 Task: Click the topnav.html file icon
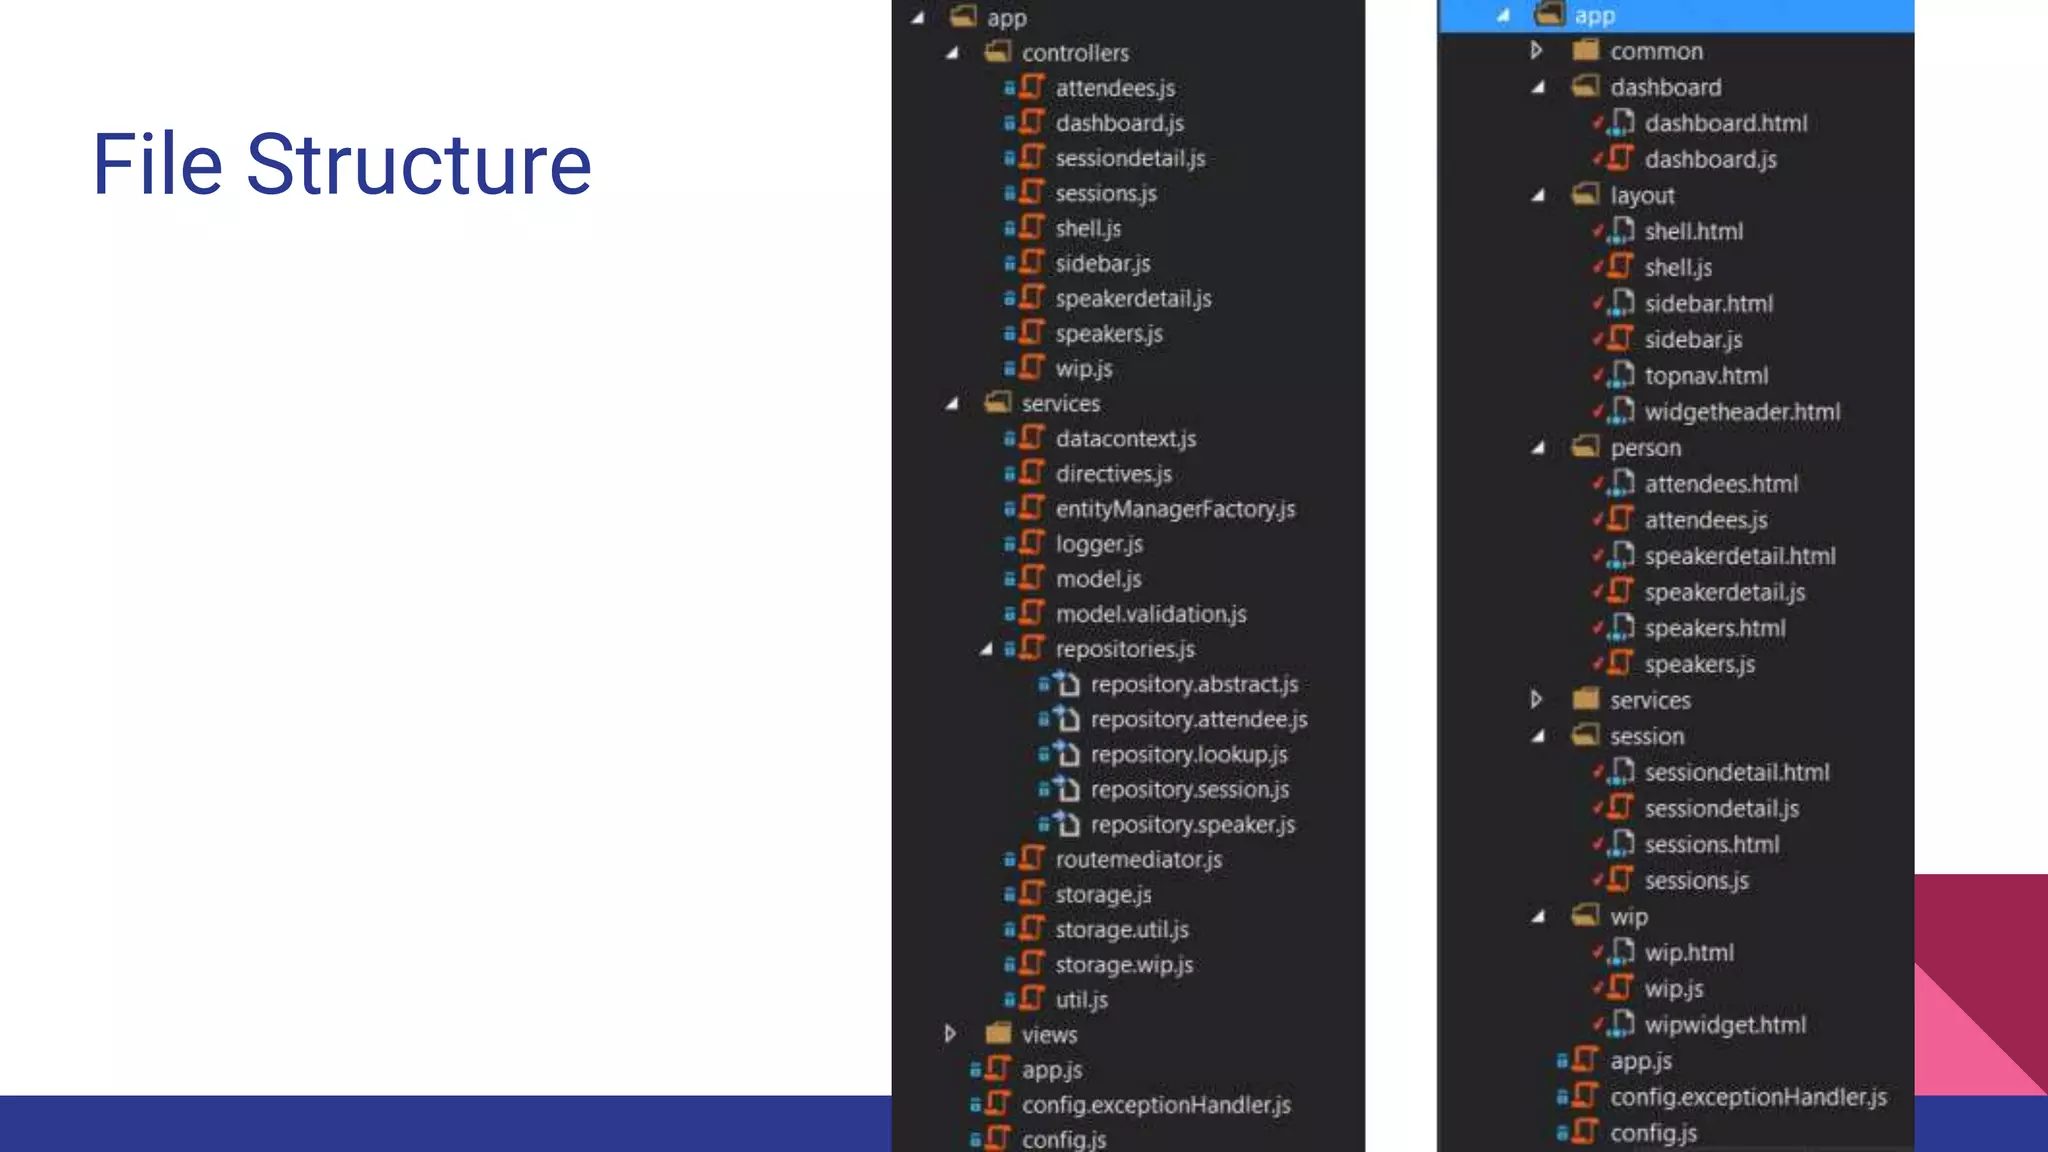click(1622, 374)
